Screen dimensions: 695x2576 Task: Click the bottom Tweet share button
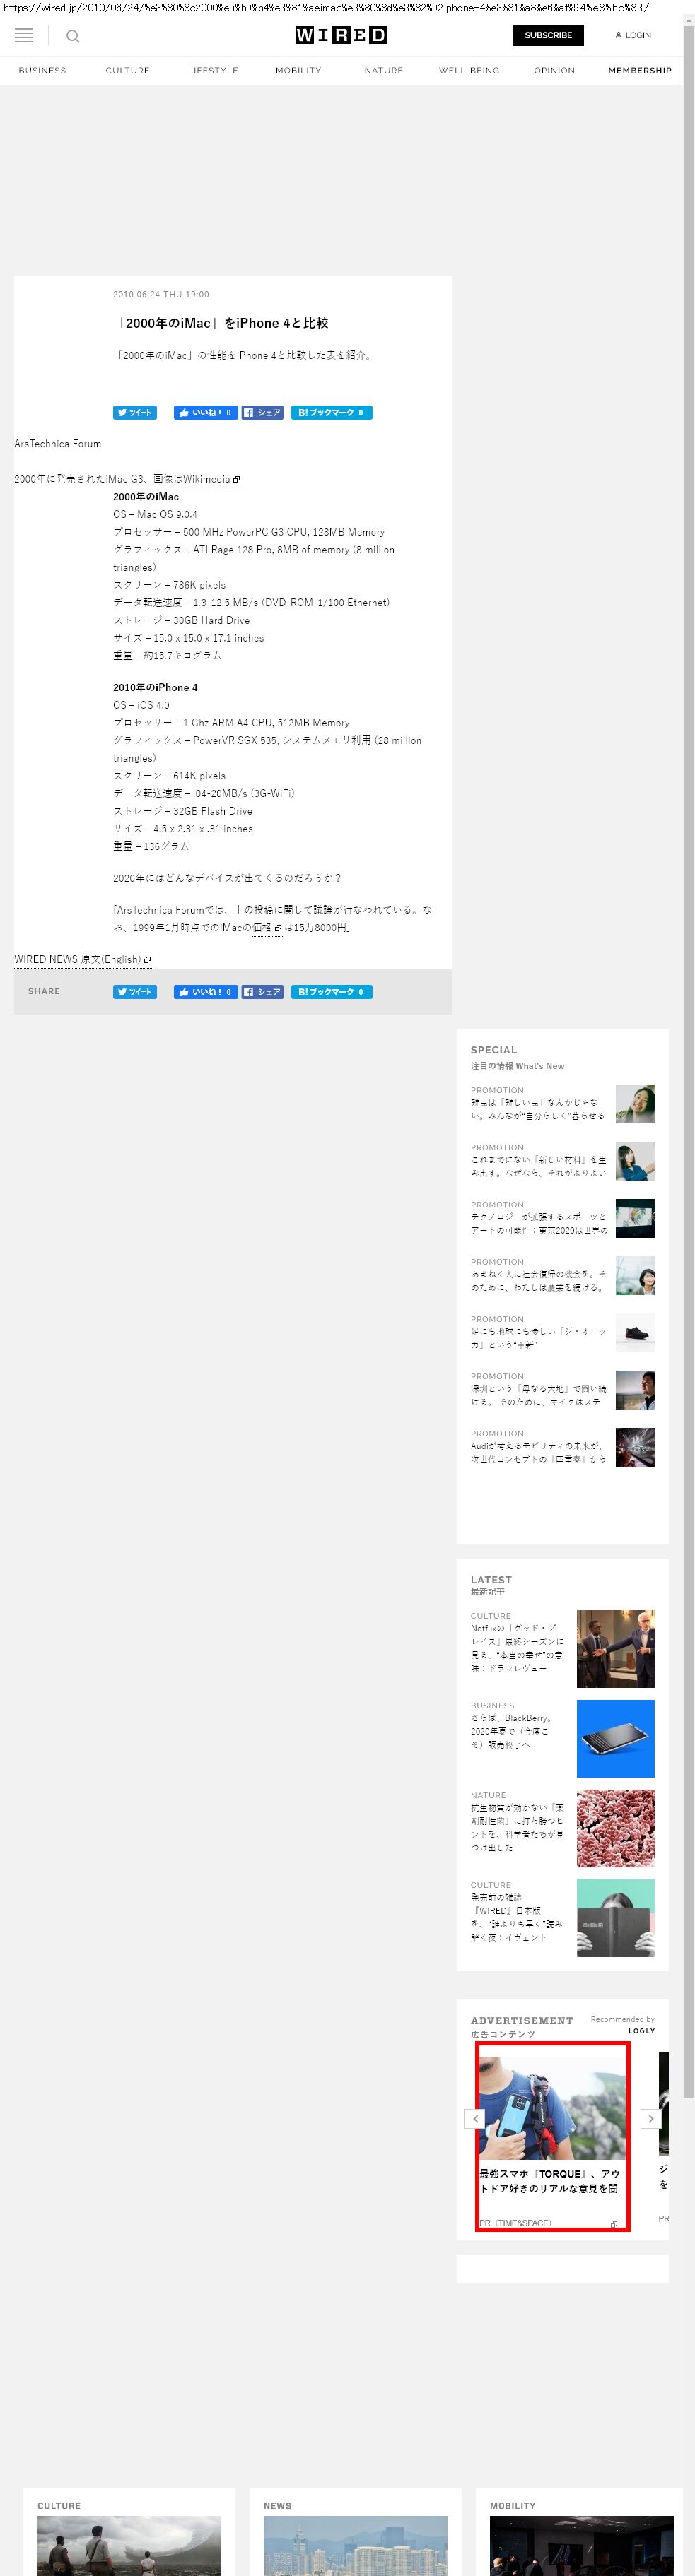(135, 992)
